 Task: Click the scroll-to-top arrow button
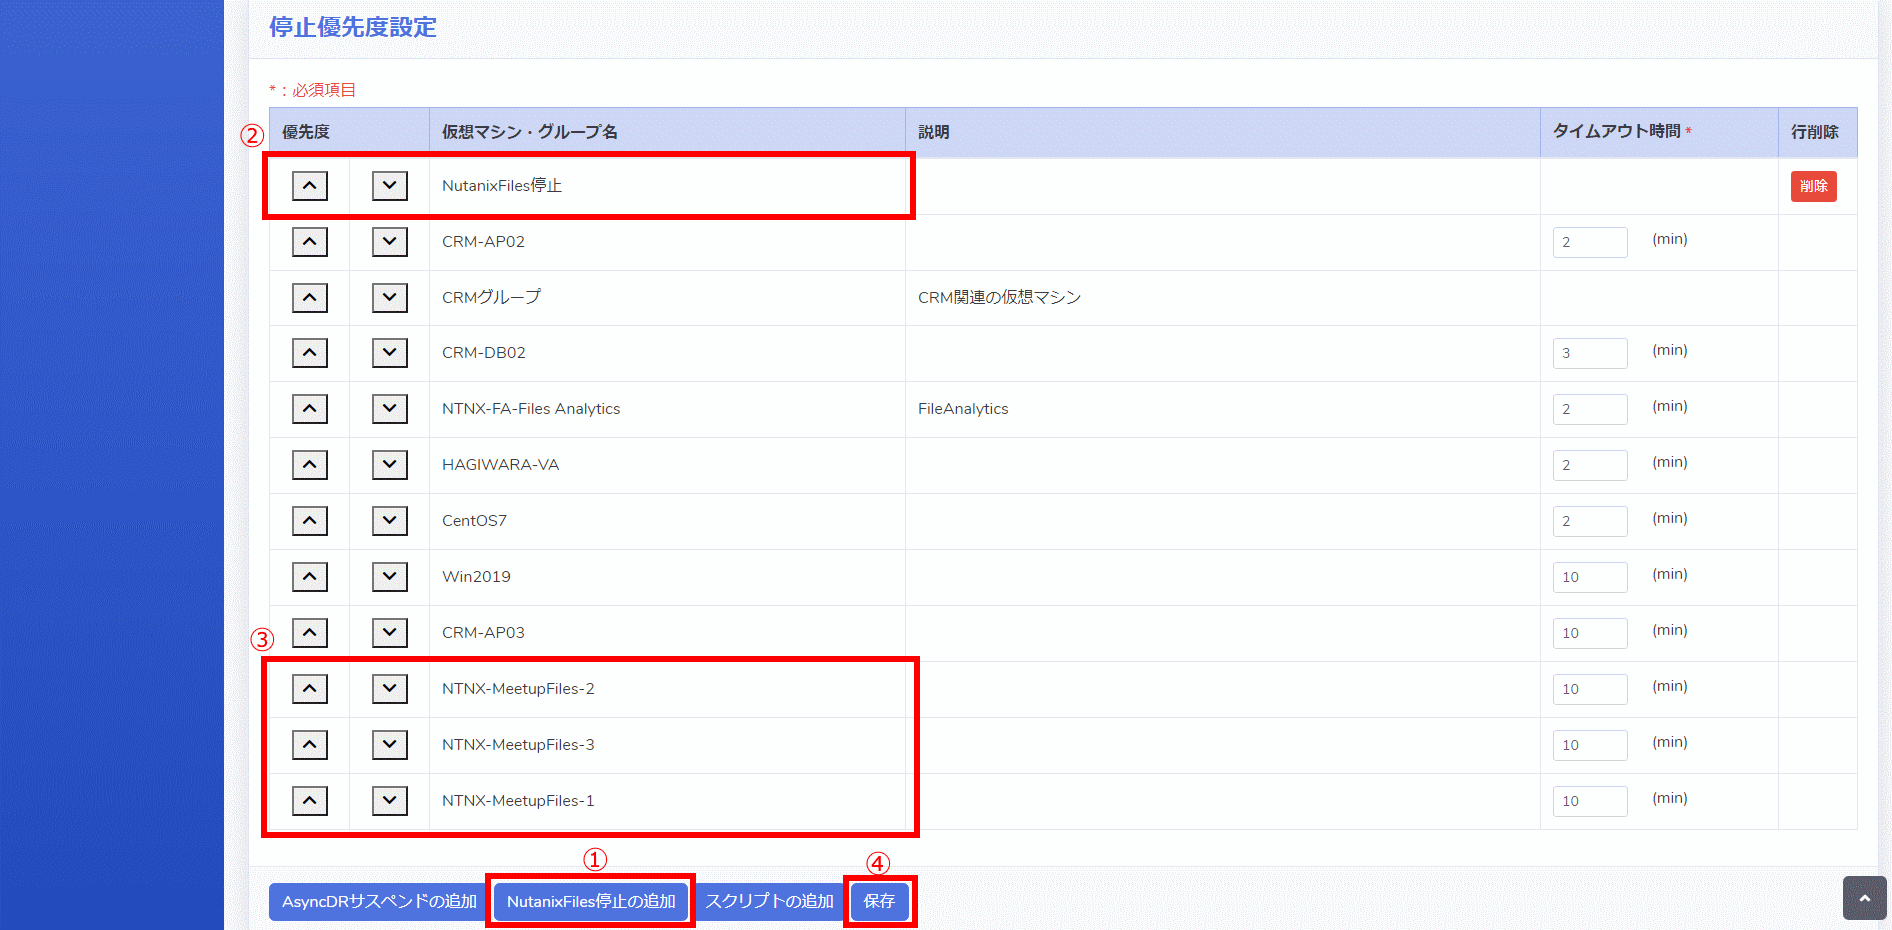coord(1864,898)
